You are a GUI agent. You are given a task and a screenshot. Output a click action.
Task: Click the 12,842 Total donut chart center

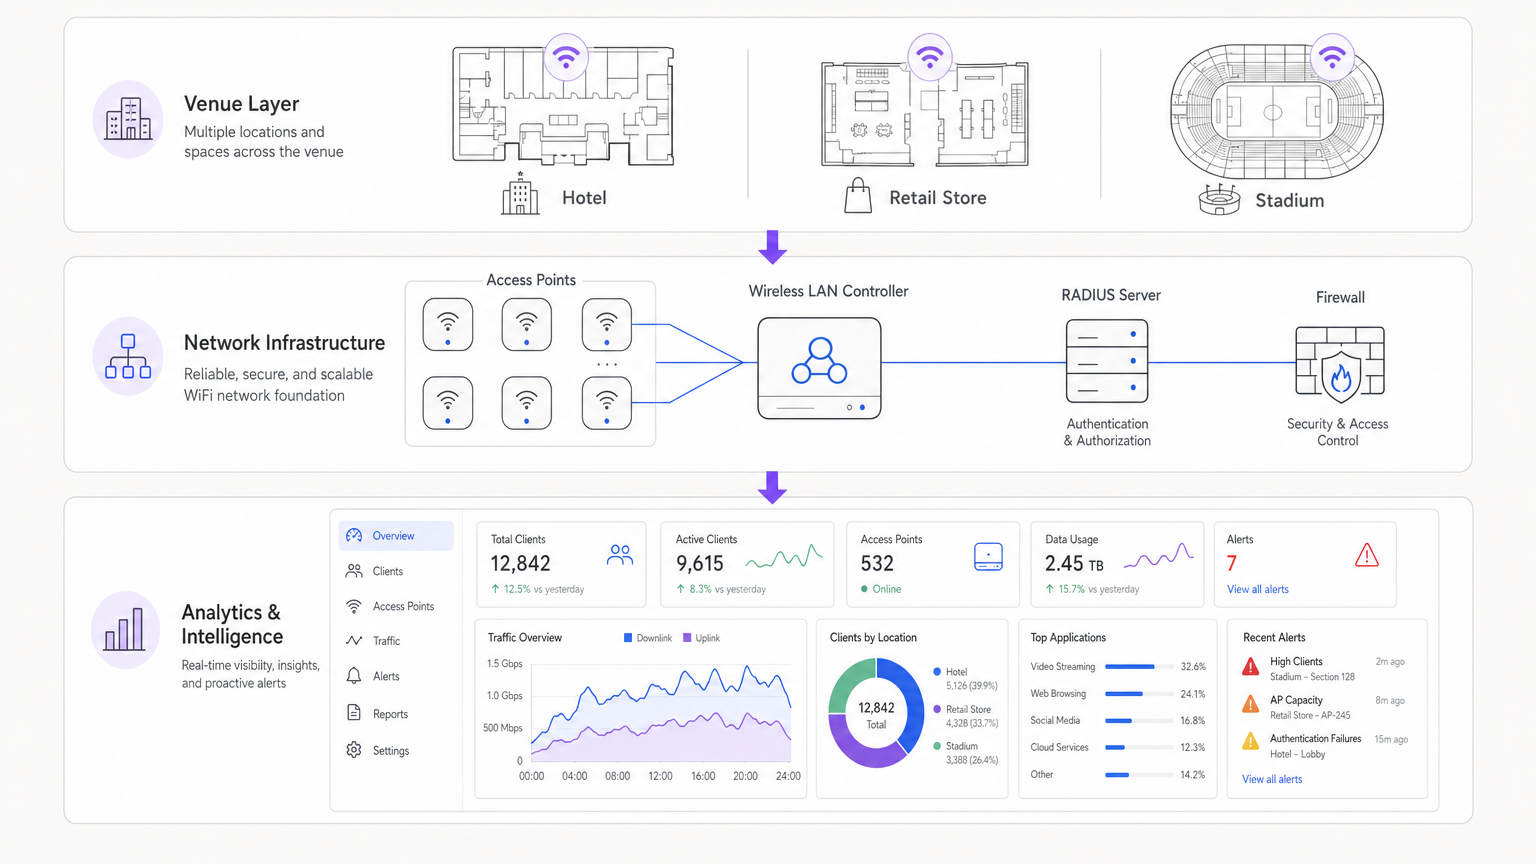click(x=876, y=712)
